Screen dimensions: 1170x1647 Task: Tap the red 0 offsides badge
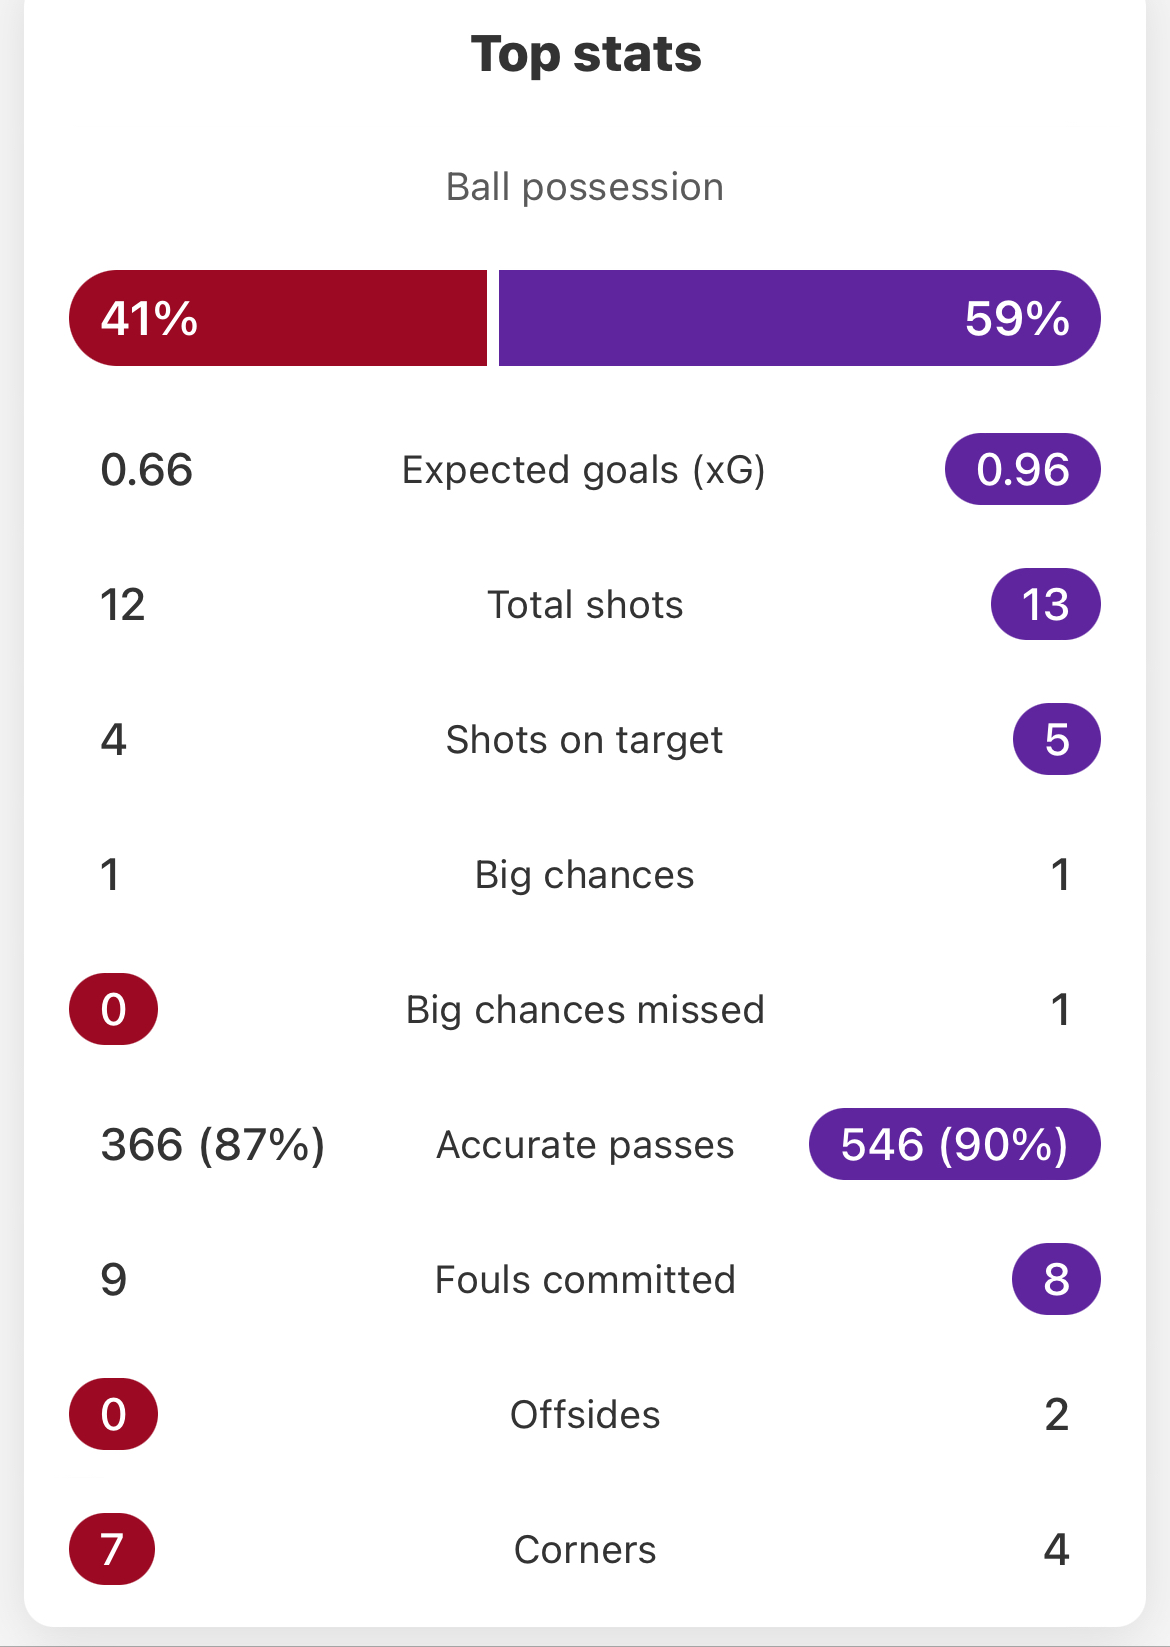click(113, 1414)
